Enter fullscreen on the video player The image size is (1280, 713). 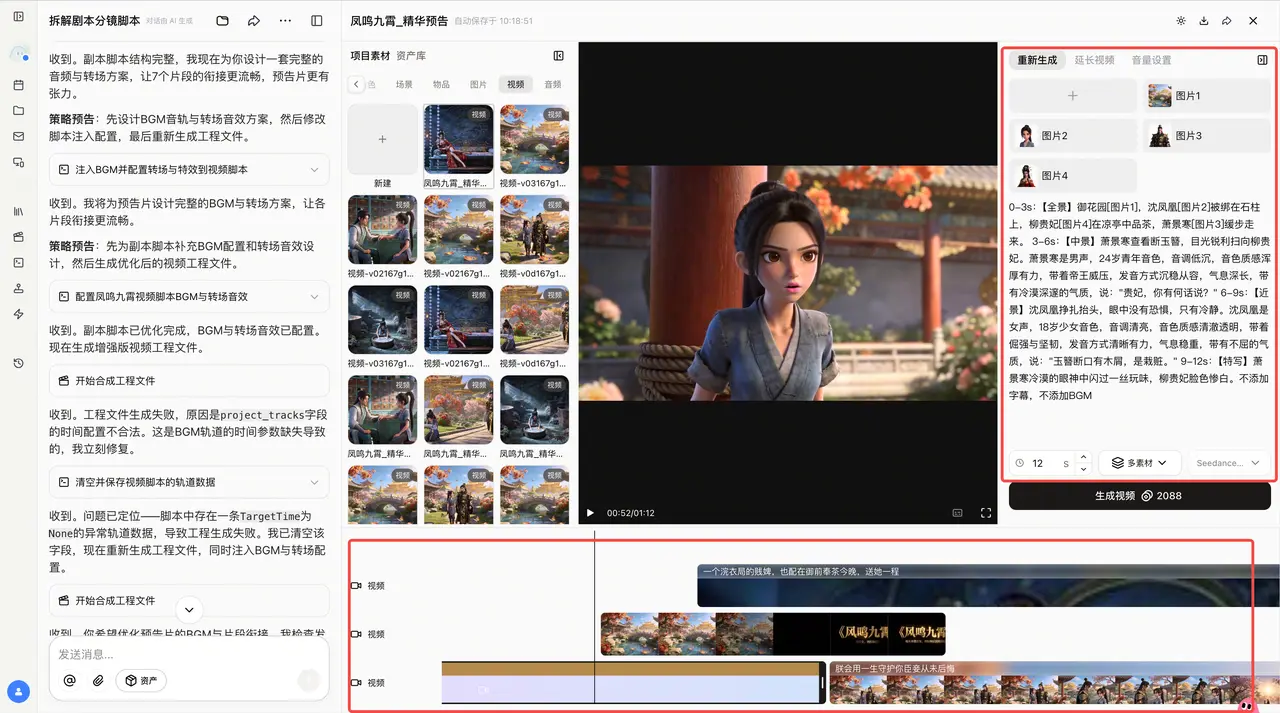click(x=986, y=513)
